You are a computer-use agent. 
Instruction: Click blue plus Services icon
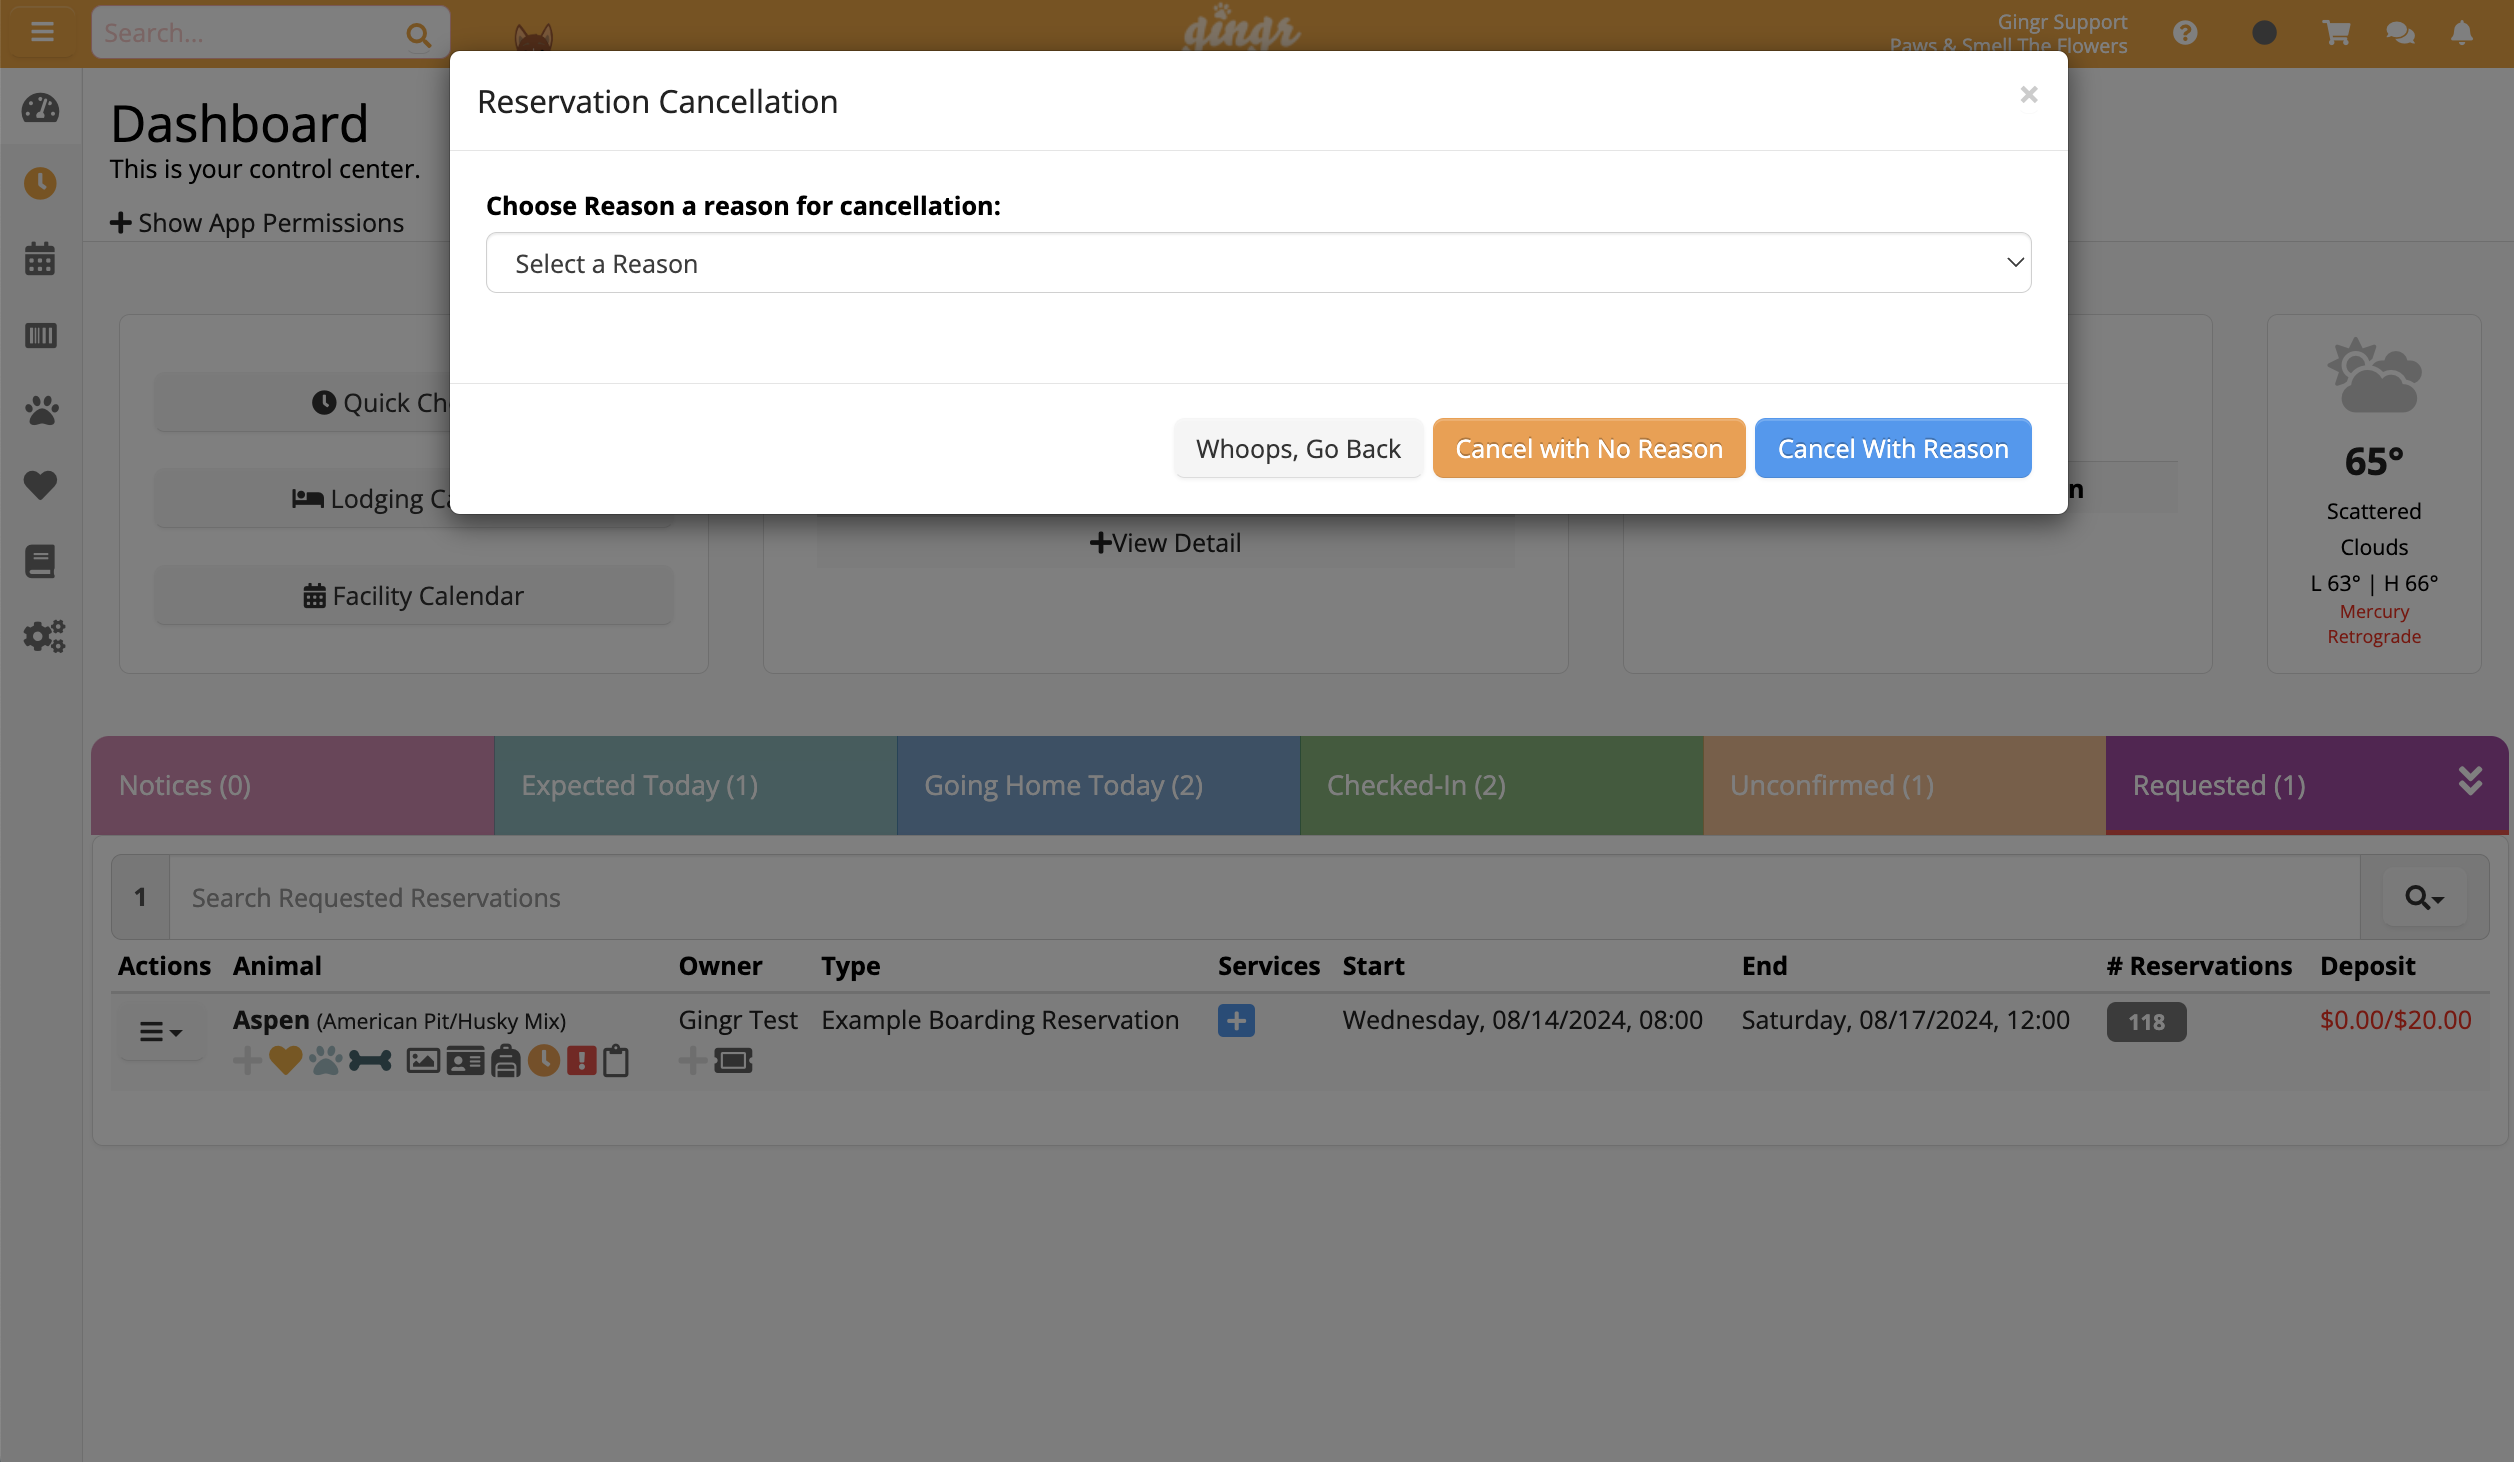click(x=1236, y=1021)
